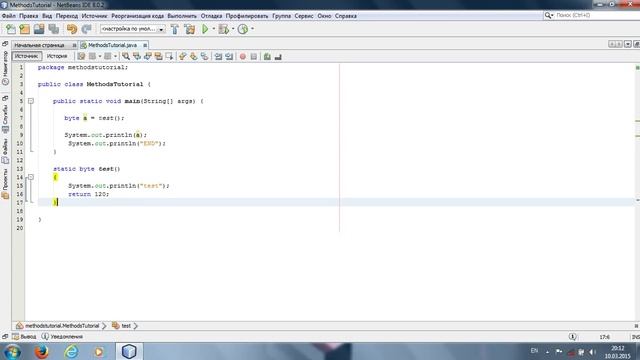
Task: Click the Next Bookmark icon
Action: click(193, 56)
